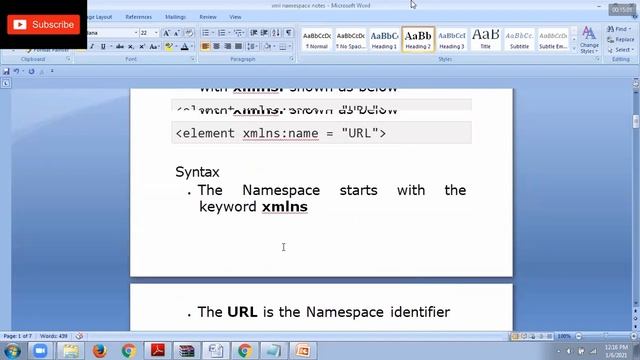Click the Shading paint bucket icon
Screen dimensions: 640x360
tap(267, 47)
